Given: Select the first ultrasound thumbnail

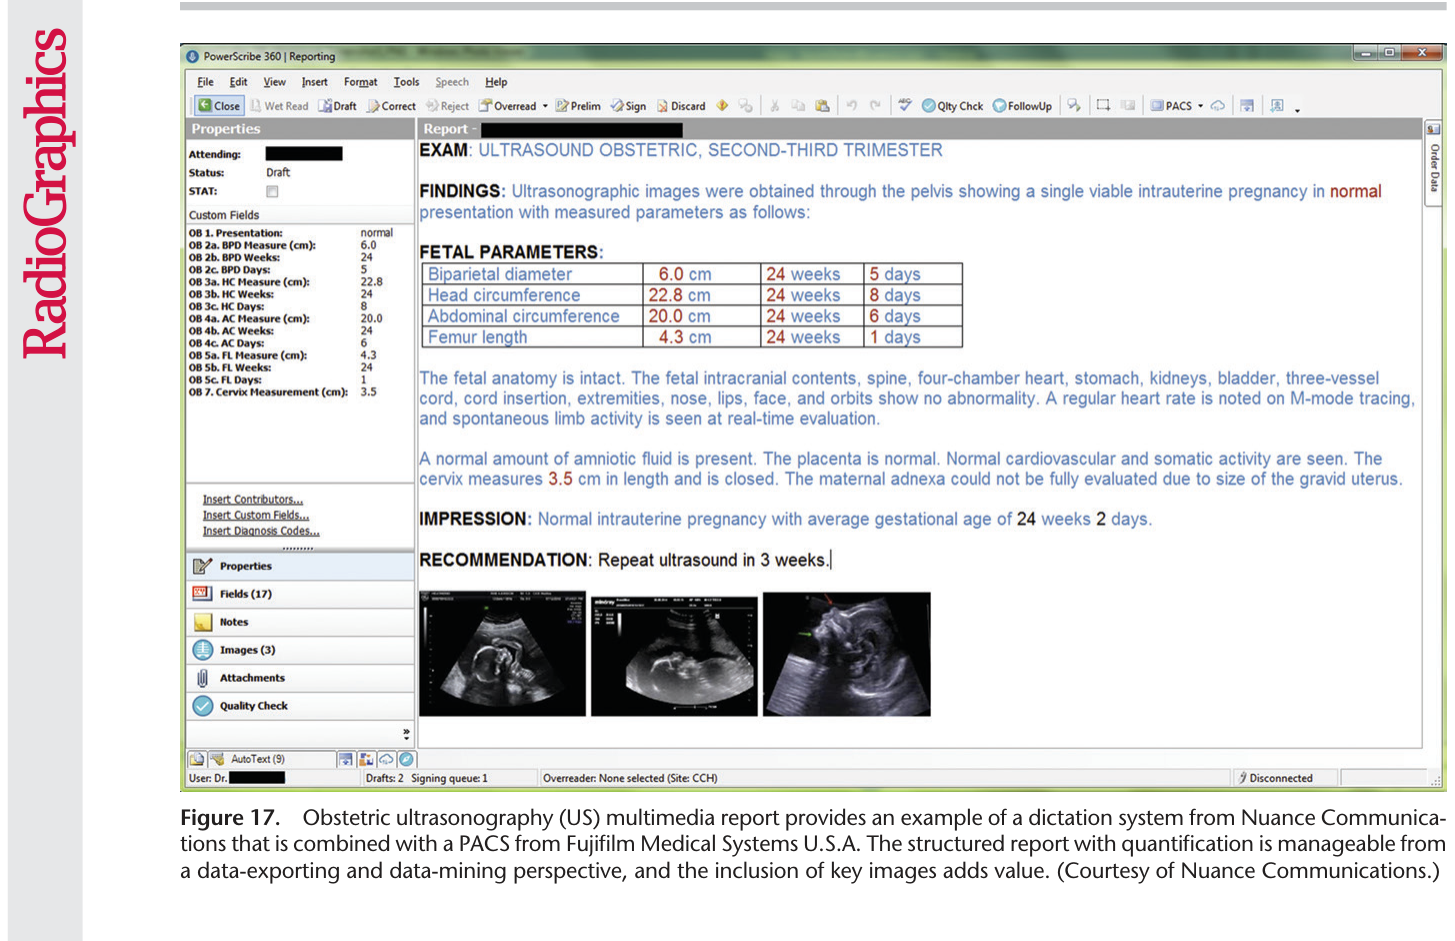Looking at the screenshot, I should [502, 654].
